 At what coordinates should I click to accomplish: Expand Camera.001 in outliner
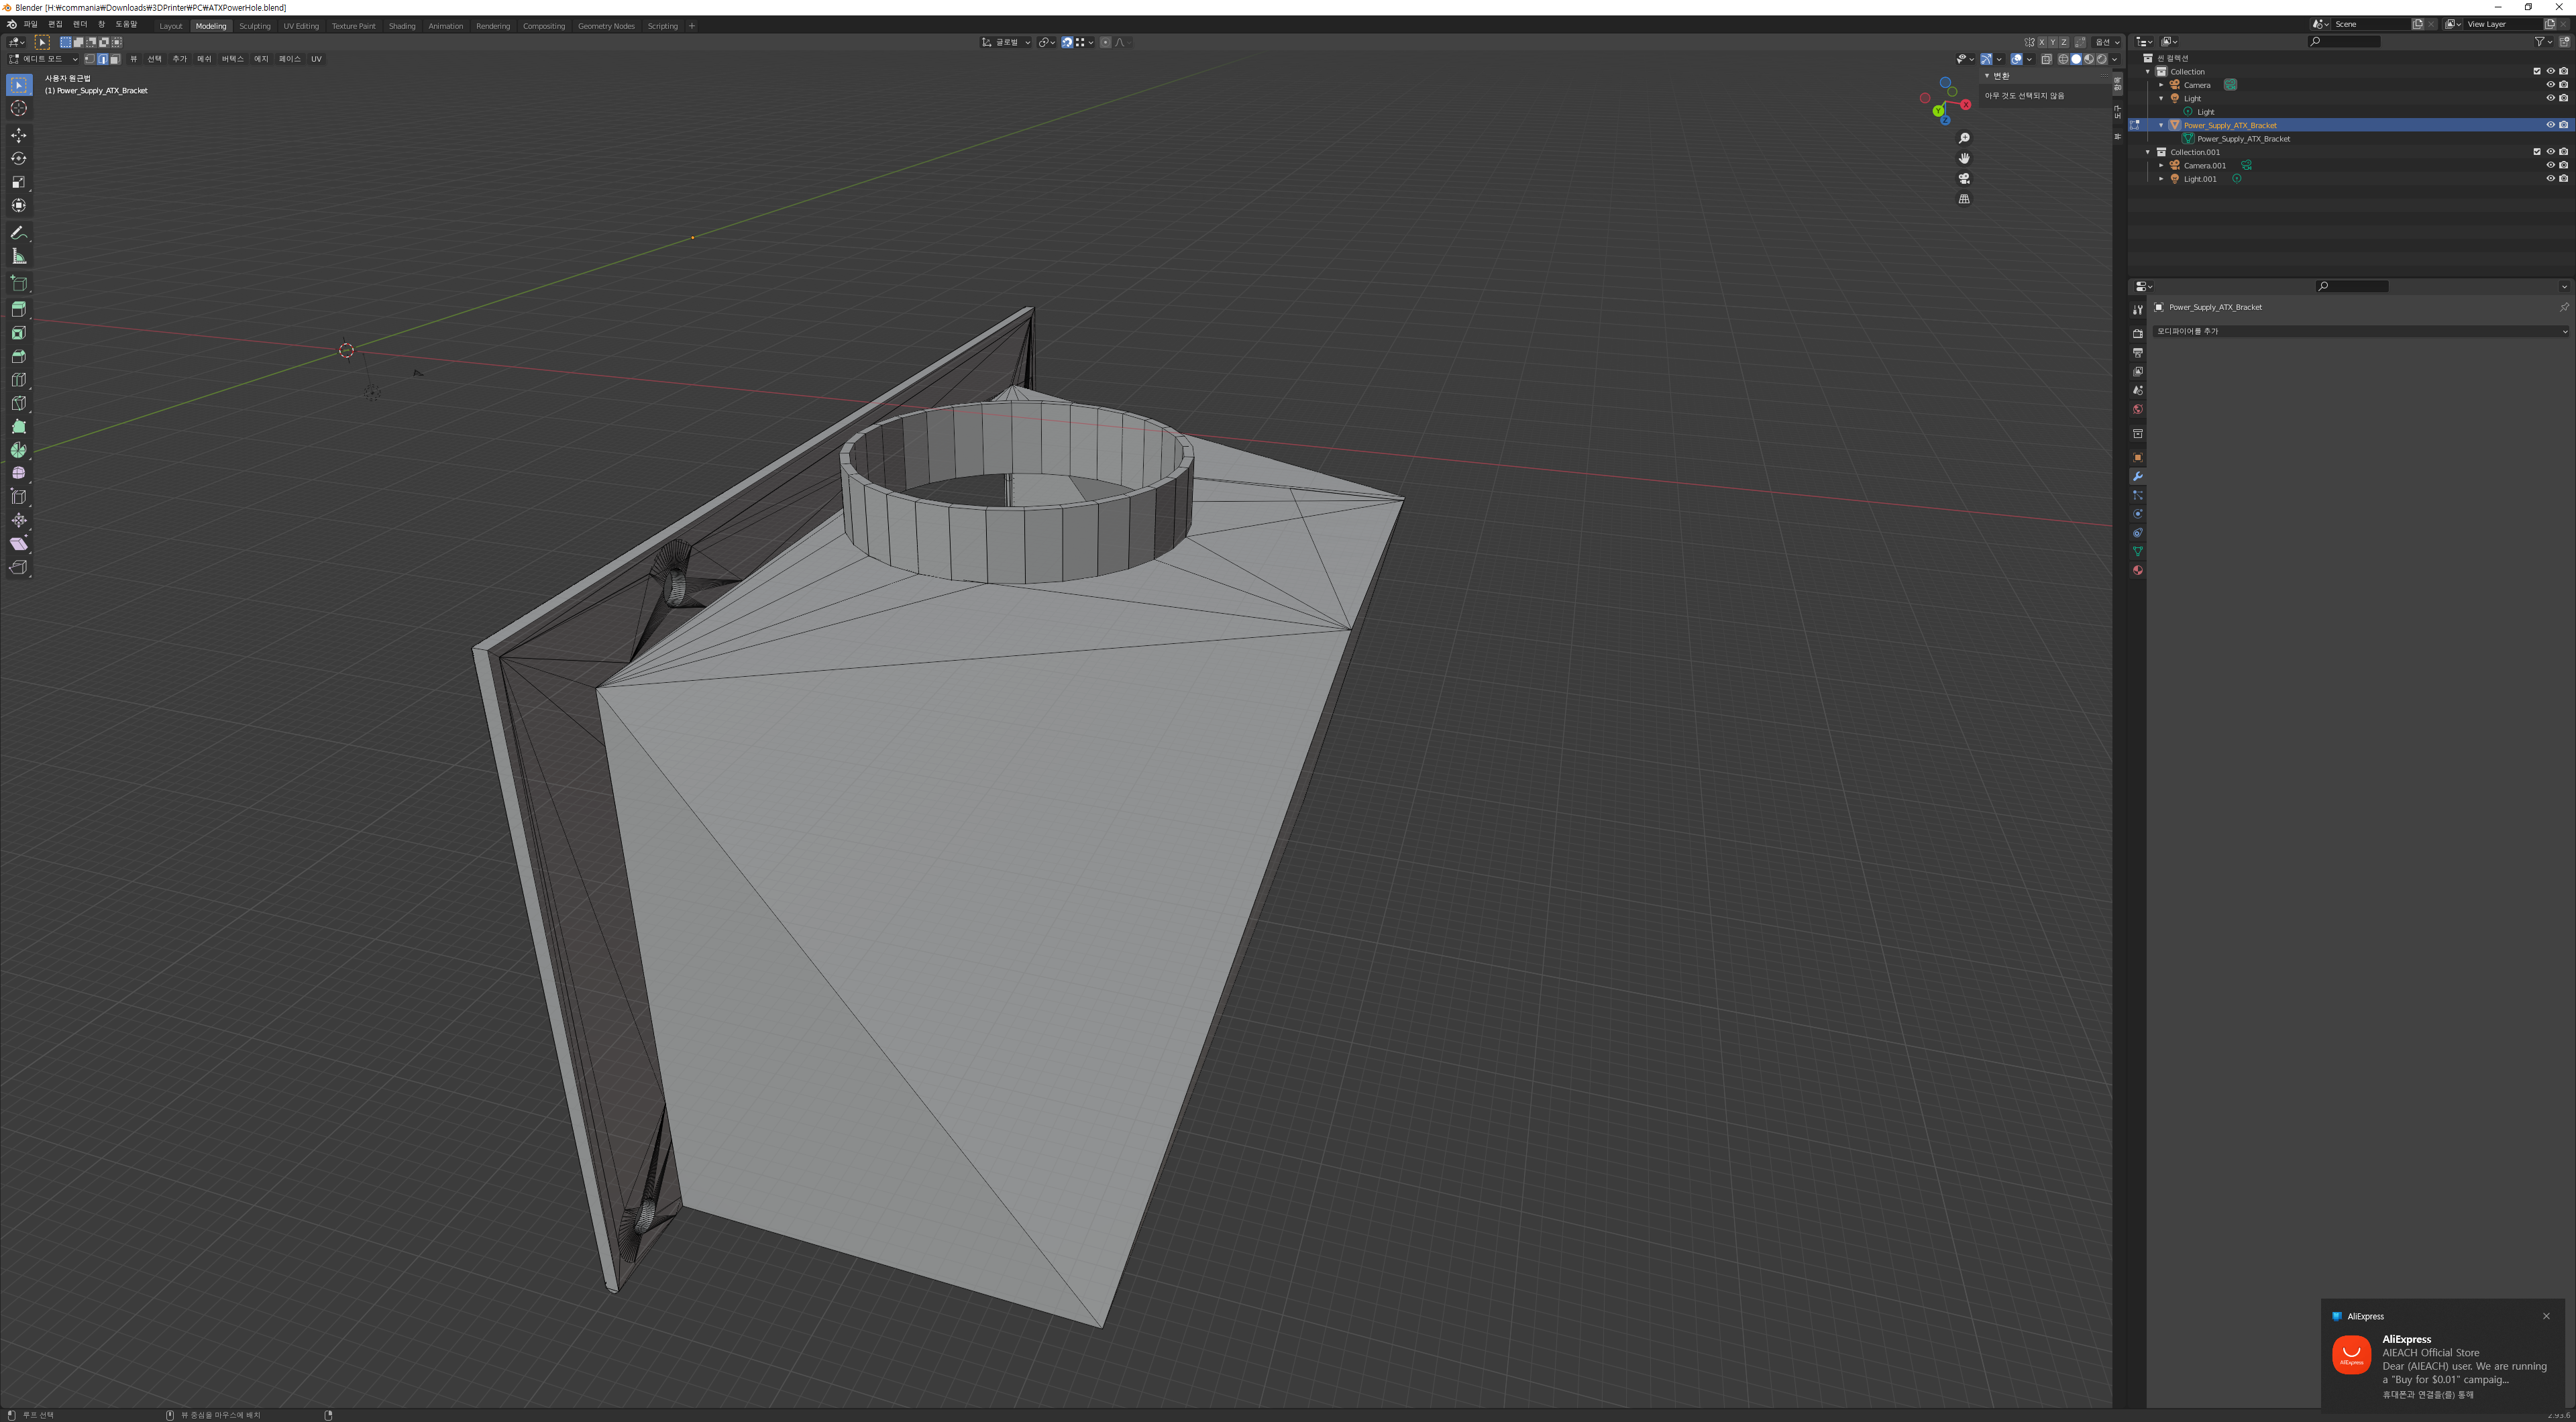[x=2161, y=166]
